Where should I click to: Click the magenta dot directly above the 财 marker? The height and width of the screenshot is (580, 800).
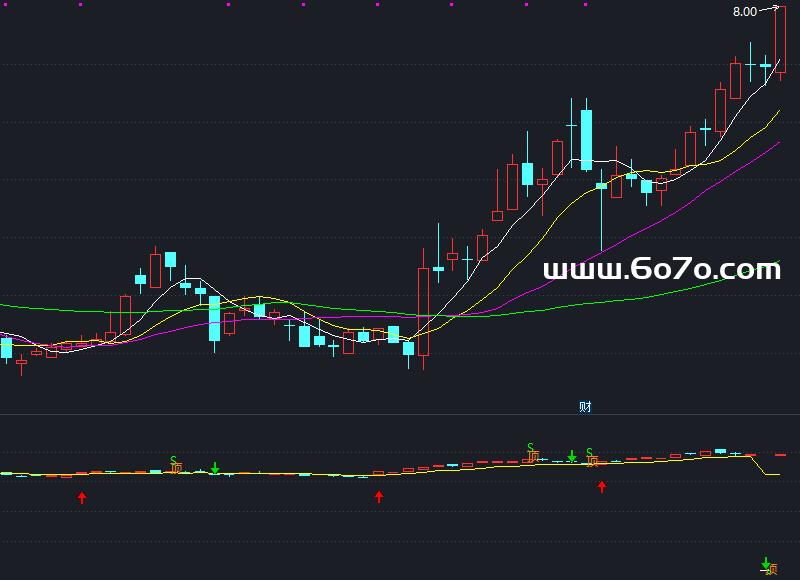click(585, 5)
